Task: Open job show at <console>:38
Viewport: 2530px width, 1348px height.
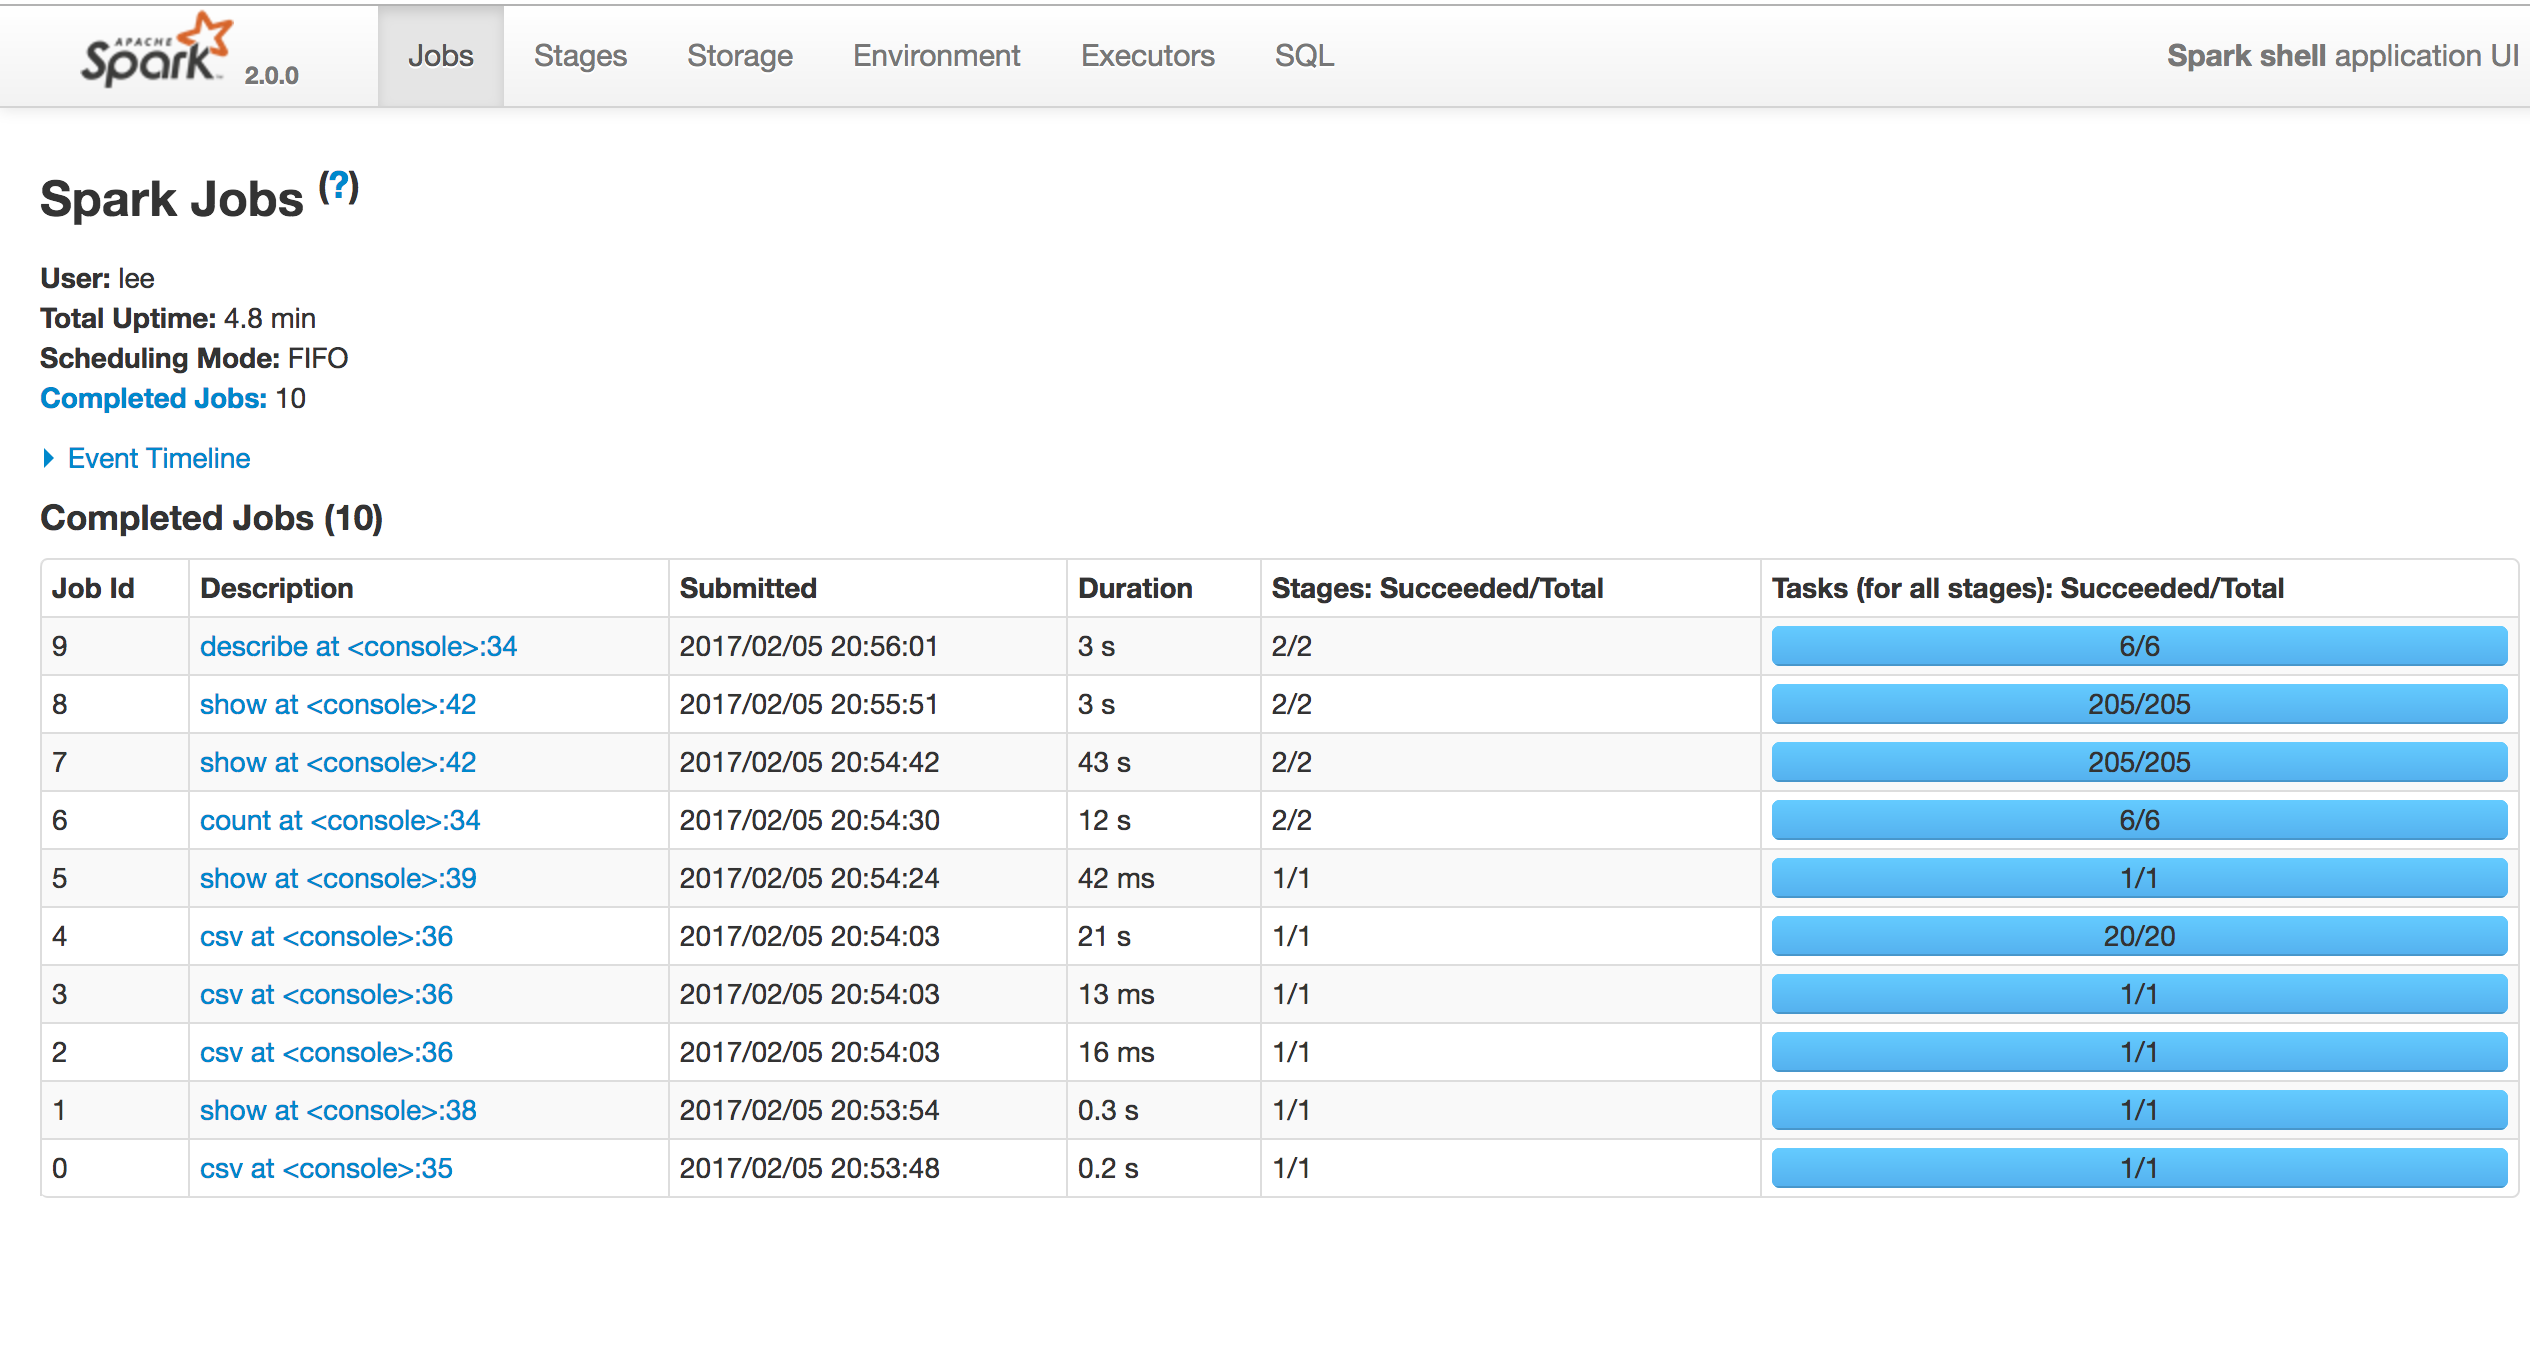Action: (338, 1110)
